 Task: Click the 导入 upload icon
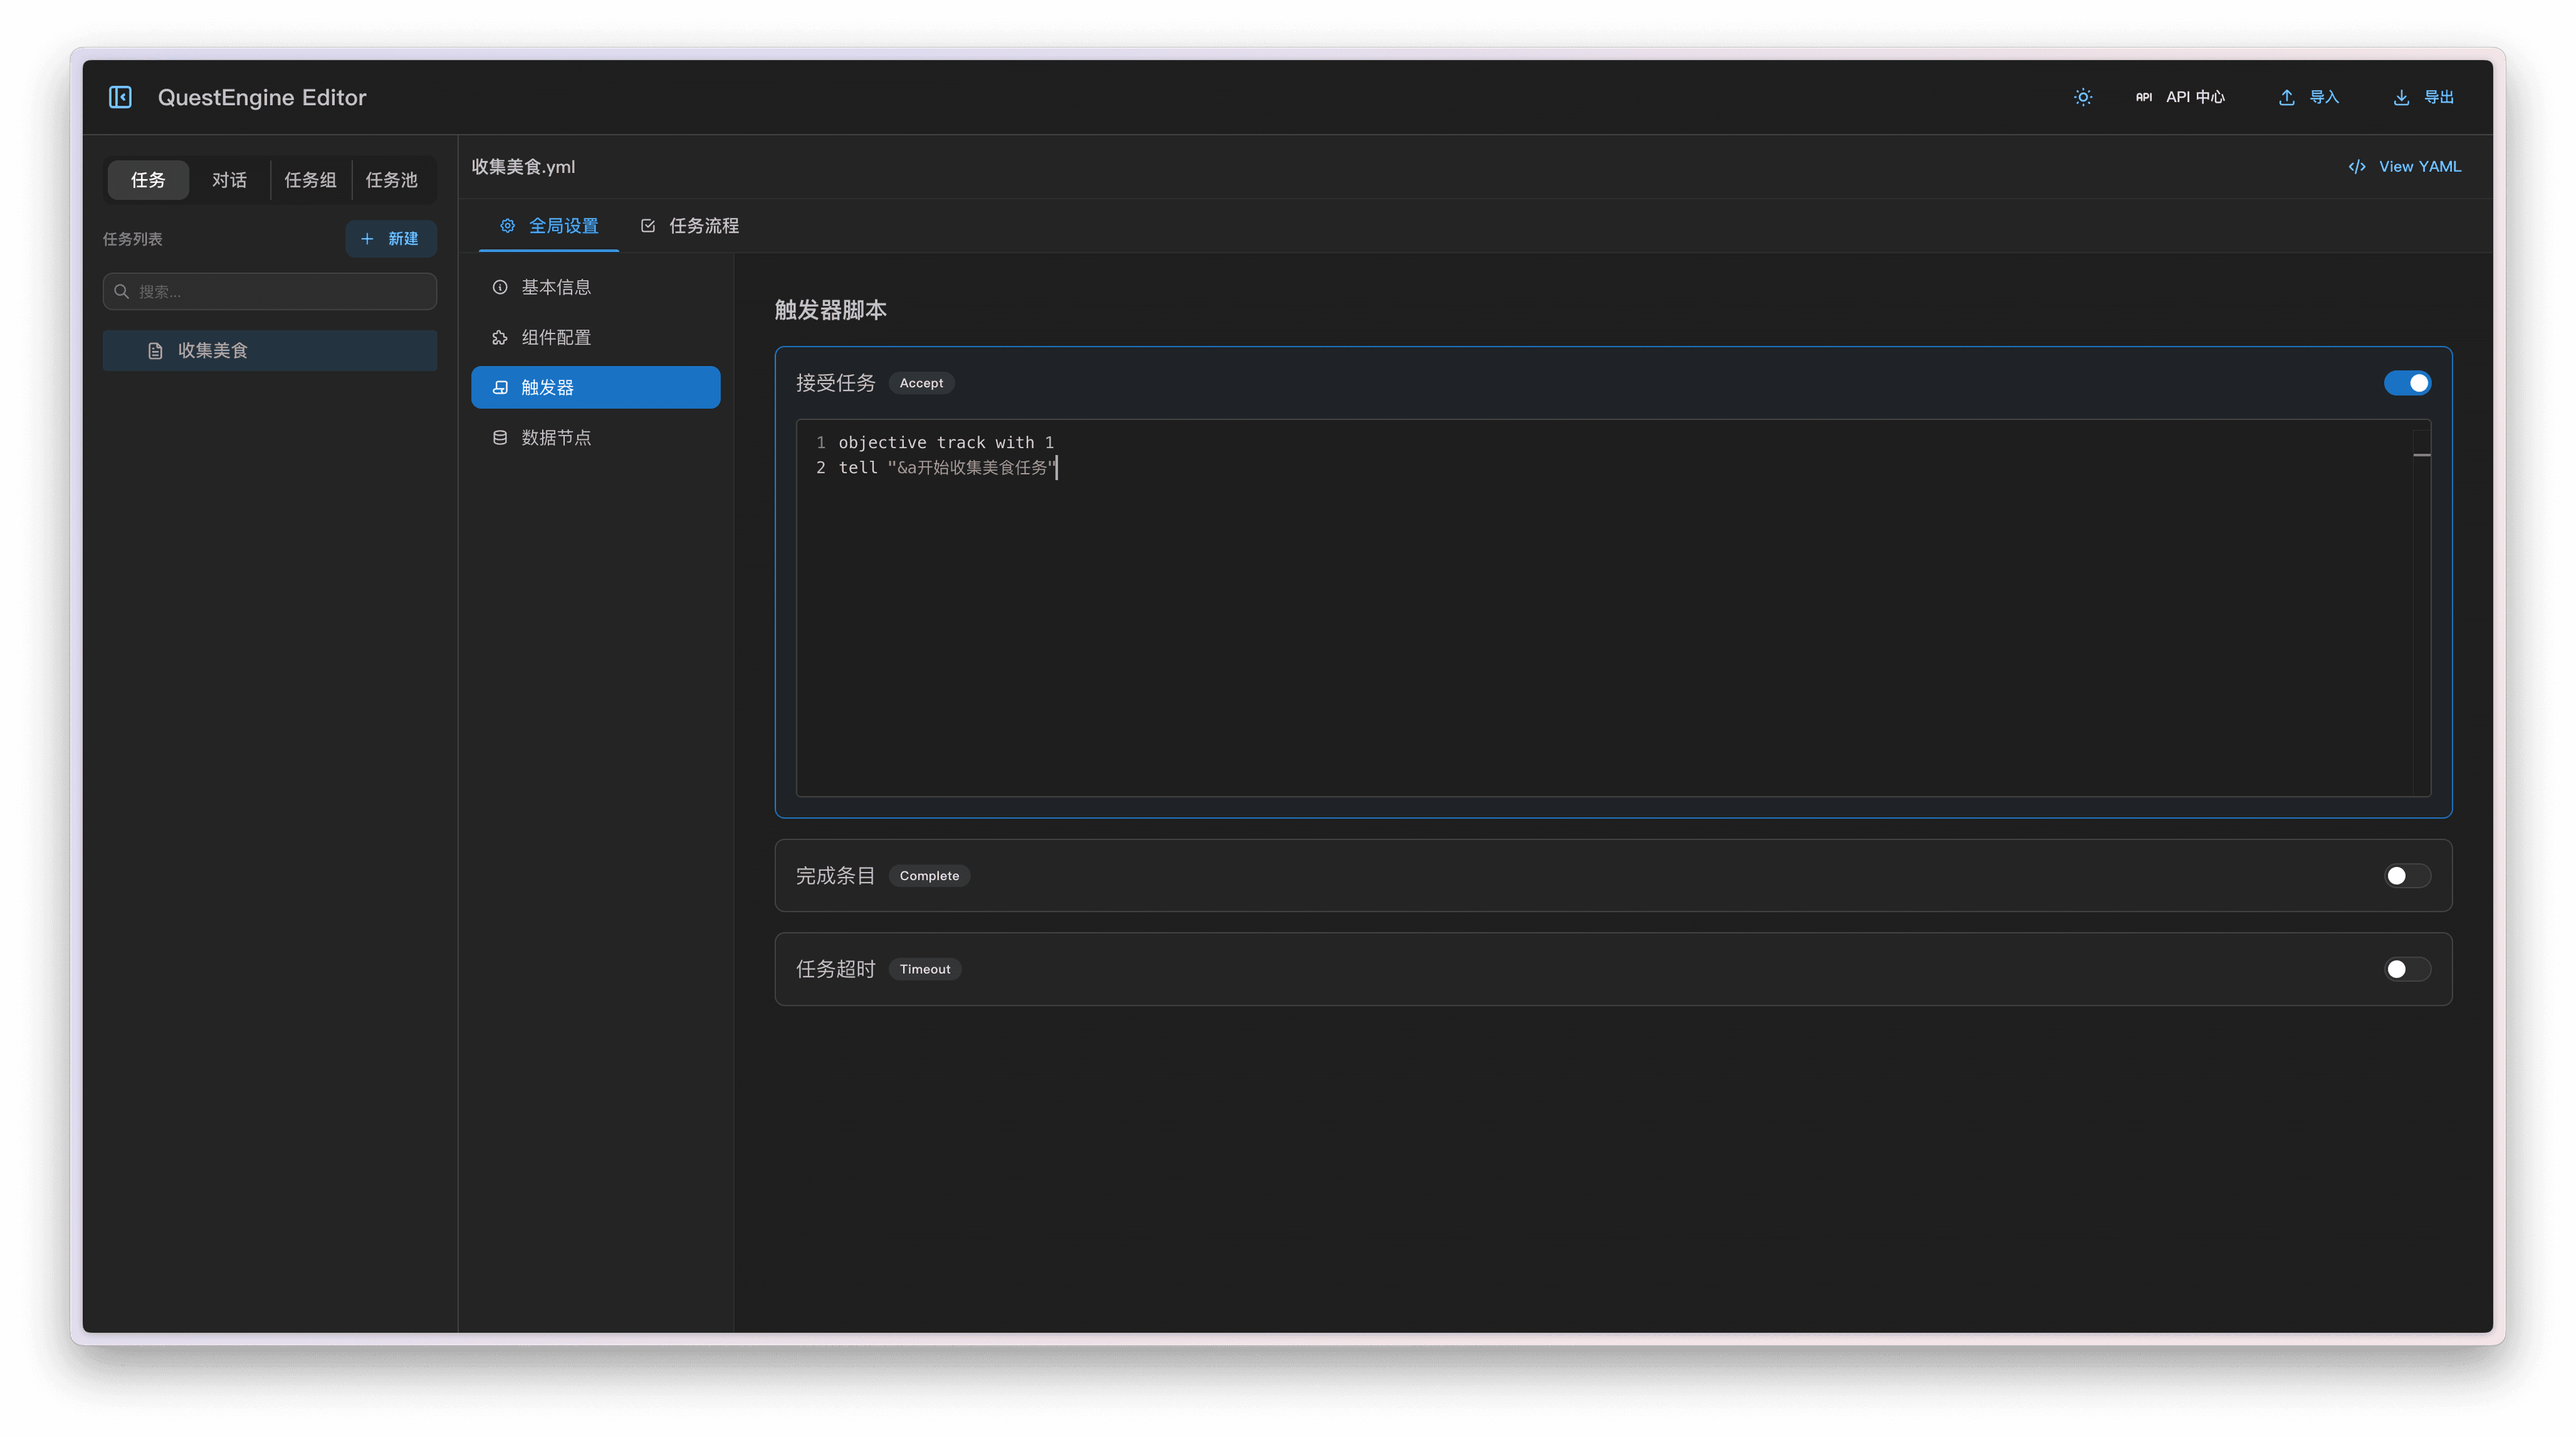pos(2286,97)
